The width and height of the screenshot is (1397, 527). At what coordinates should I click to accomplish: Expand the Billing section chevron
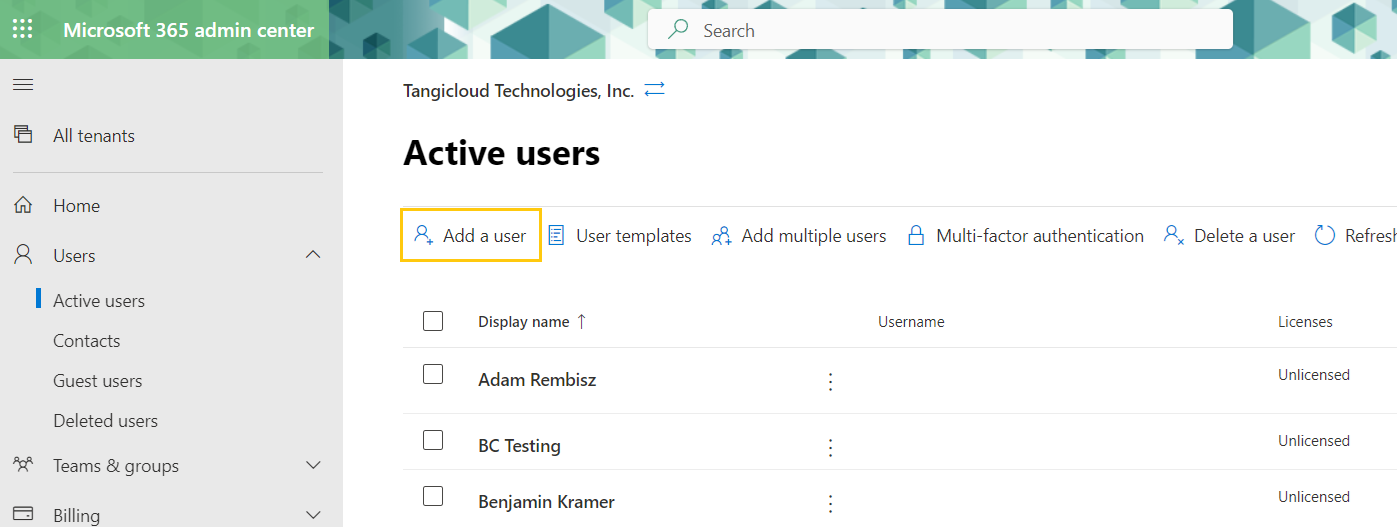313,515
